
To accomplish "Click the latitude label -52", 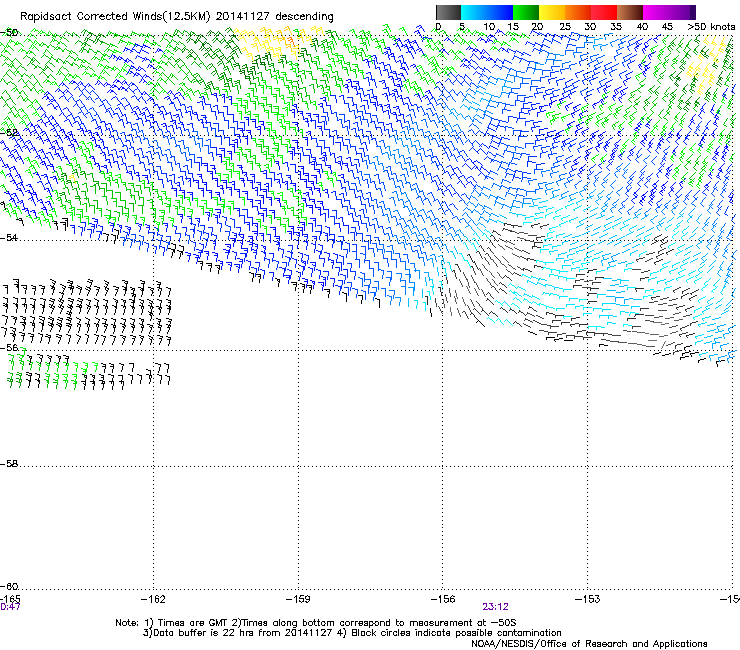I will coord(9,133).
